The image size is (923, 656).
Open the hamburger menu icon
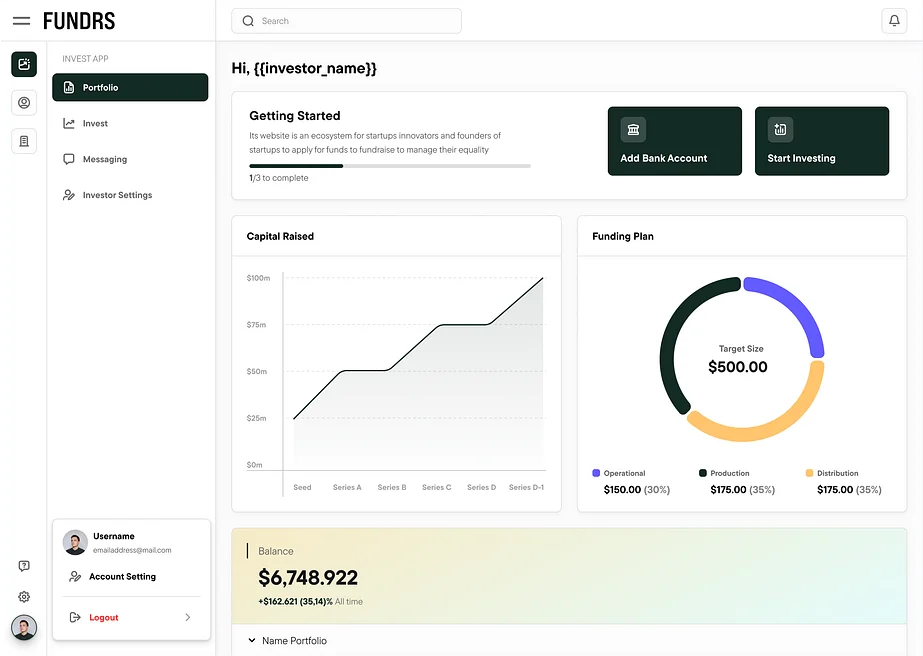click(21, 21)
